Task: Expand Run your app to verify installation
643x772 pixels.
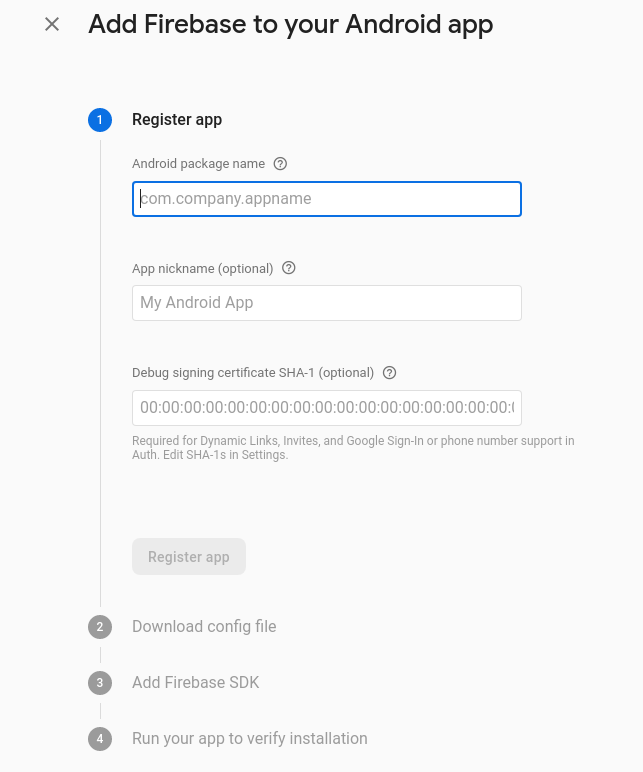Action: (x=250, y=739)
